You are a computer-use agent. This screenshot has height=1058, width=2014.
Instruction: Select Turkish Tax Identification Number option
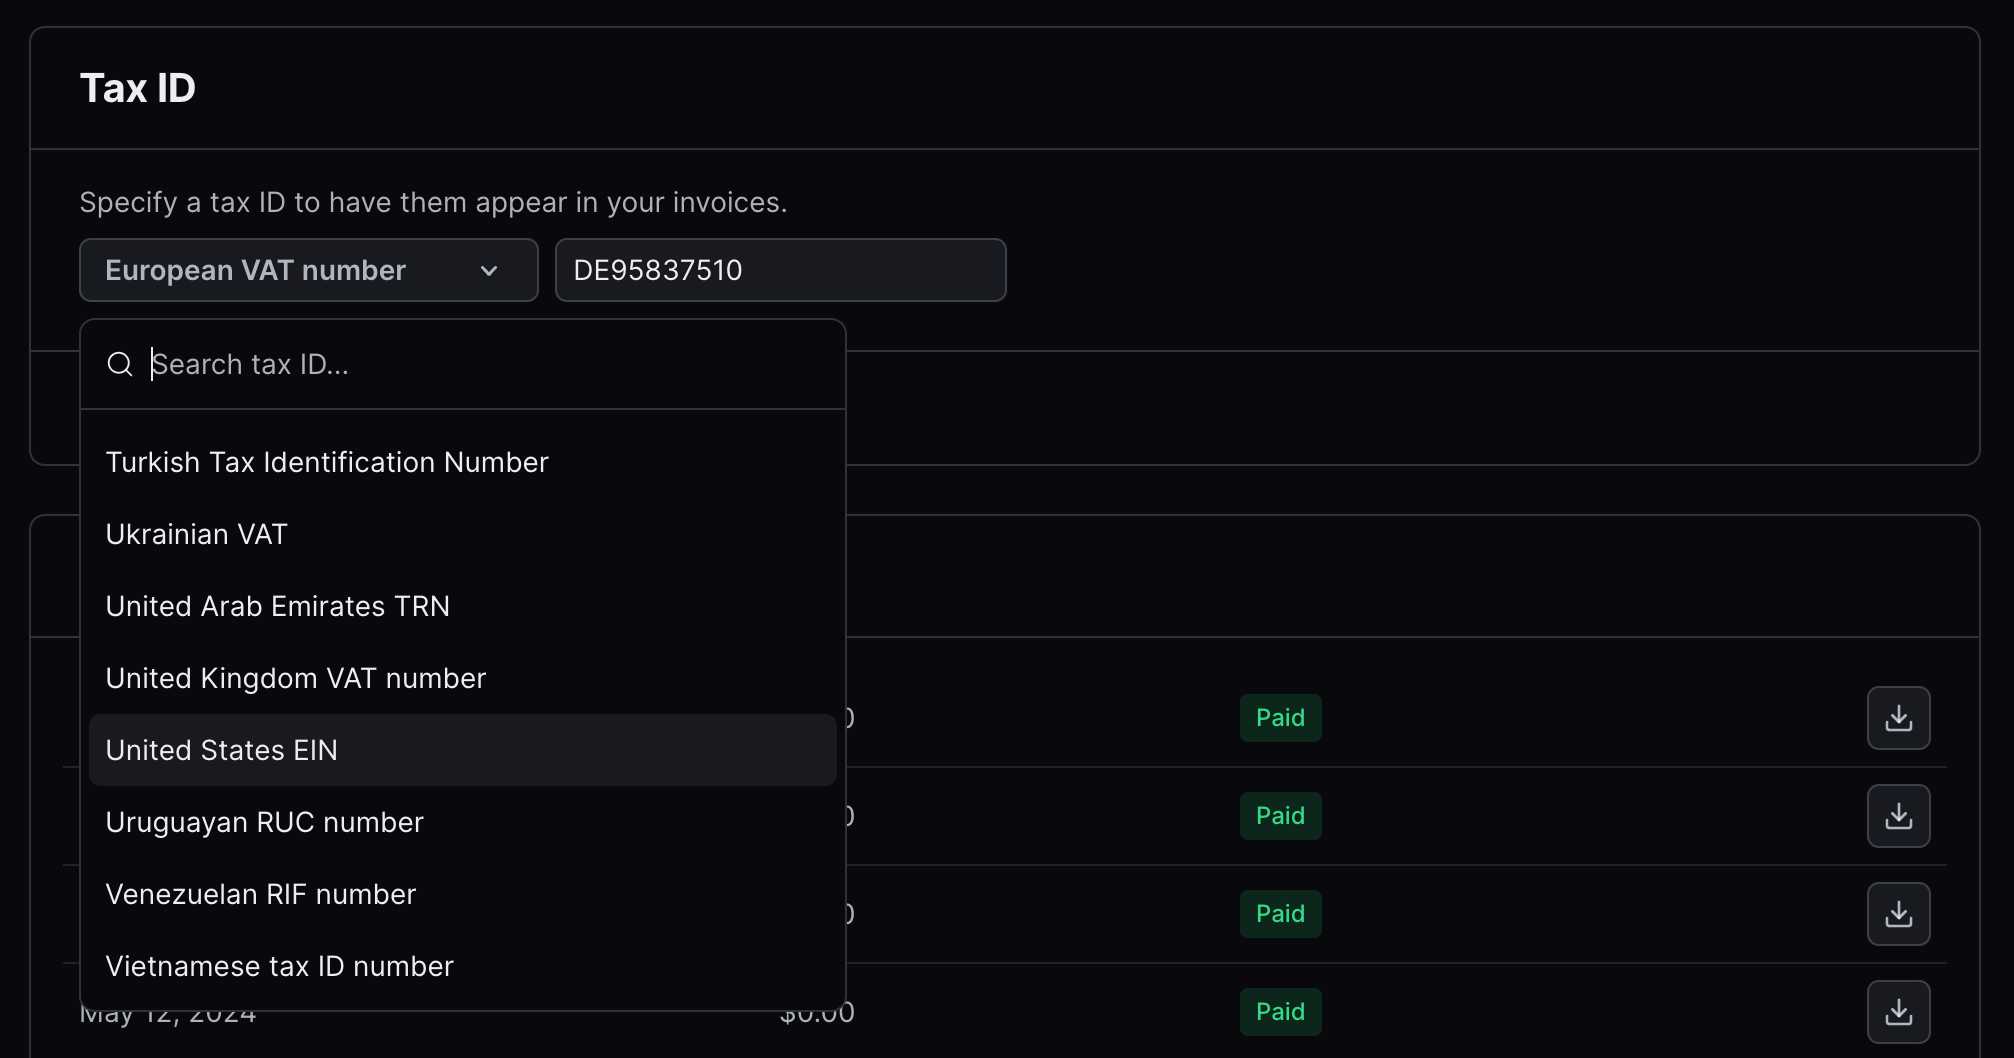(327, 462)
